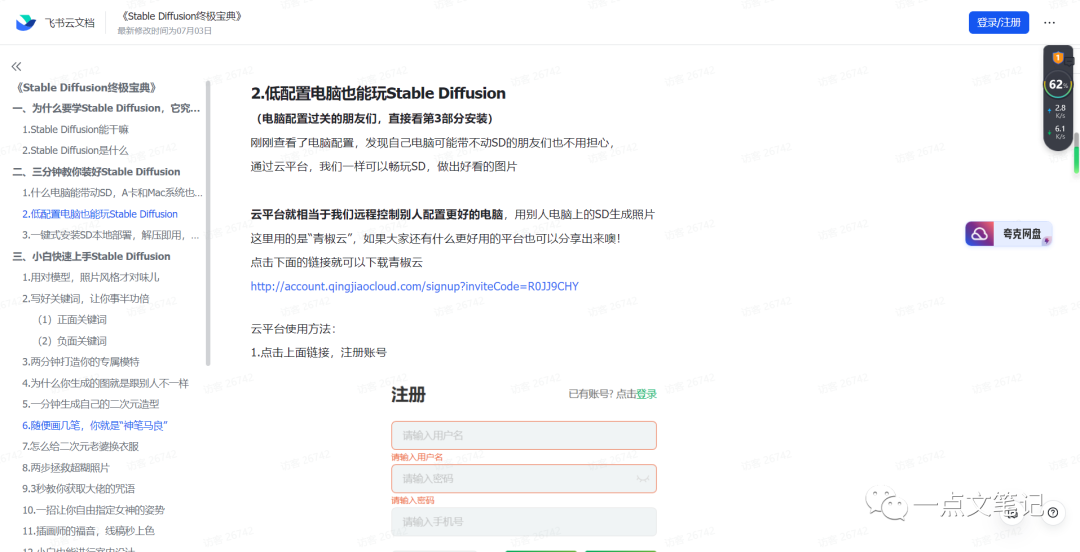Open the three-dot more options menu
The image size is (1080, 552).
click(1049, 23)
